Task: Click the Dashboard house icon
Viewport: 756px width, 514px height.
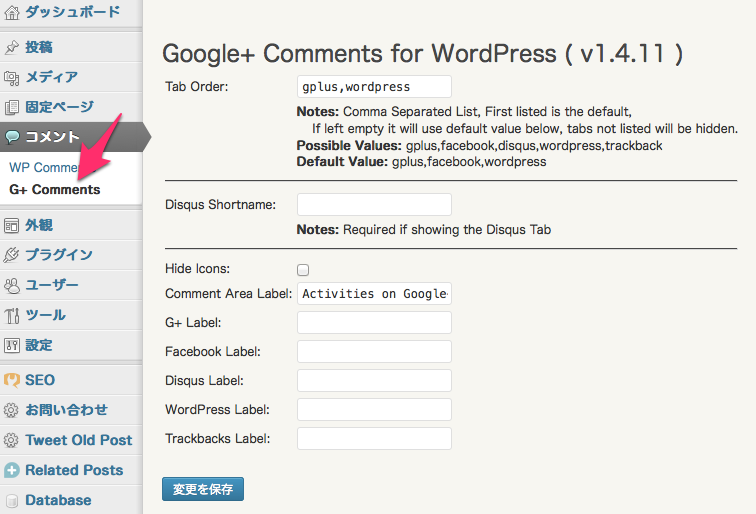Action: [x=12, y=12]
